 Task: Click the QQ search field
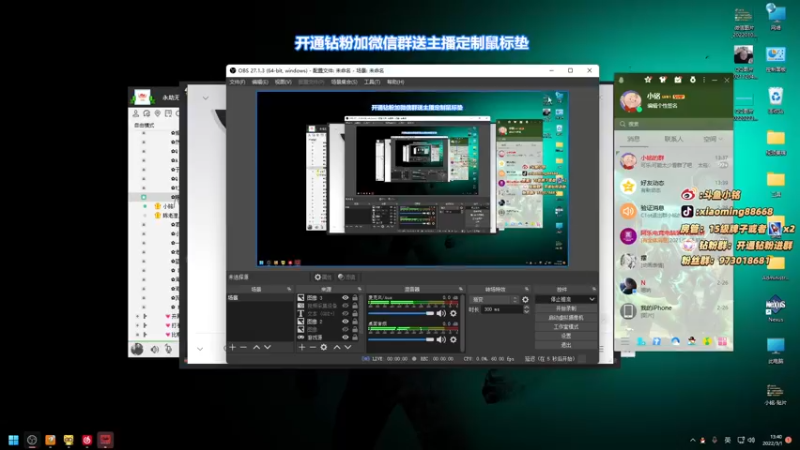tap(673, 124)
